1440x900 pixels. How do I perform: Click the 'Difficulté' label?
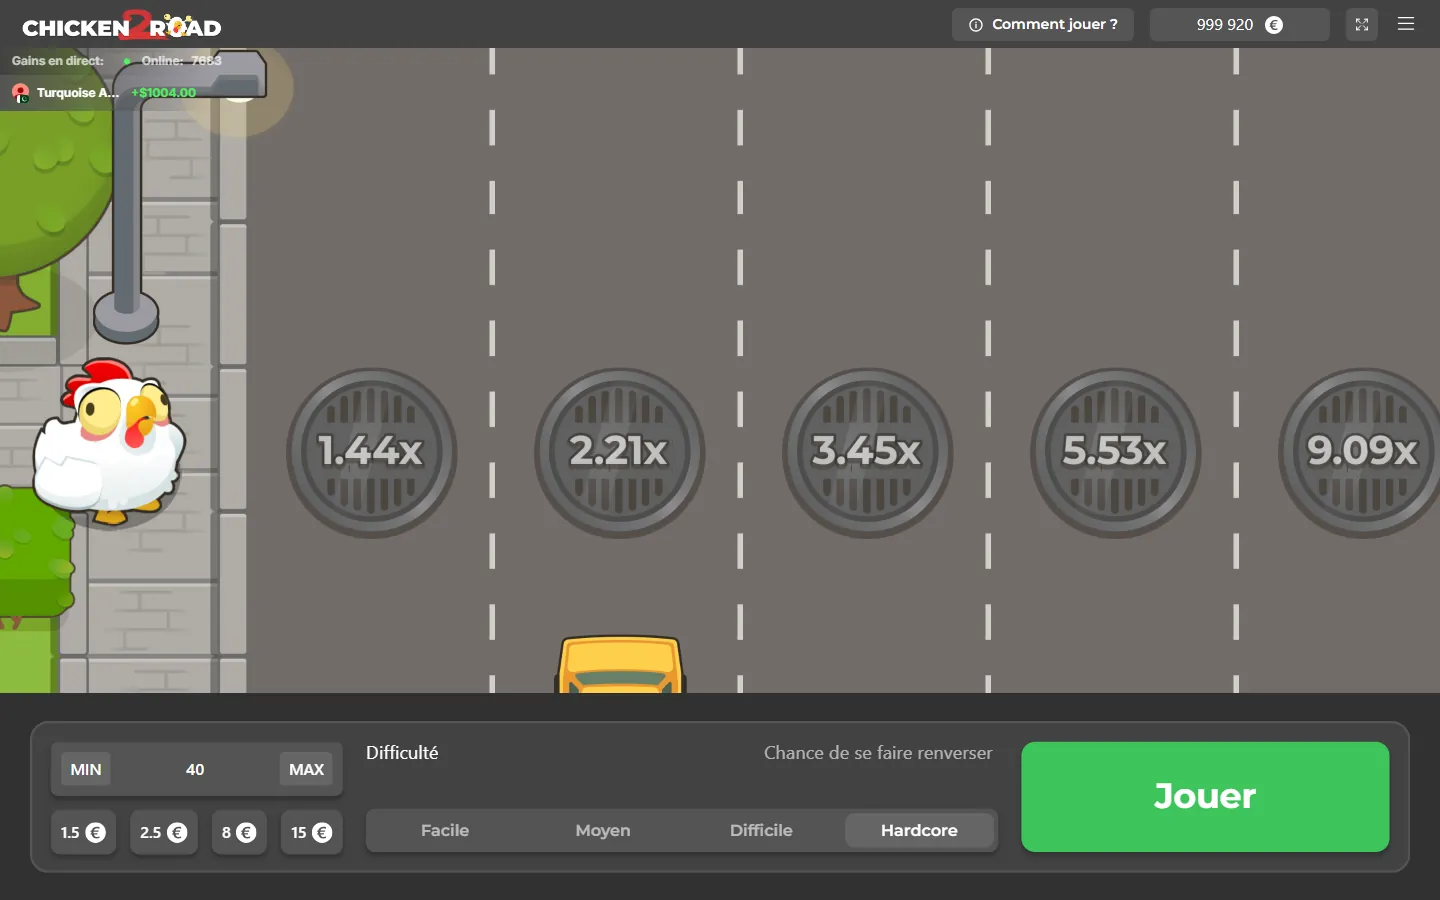pos(402,753)
